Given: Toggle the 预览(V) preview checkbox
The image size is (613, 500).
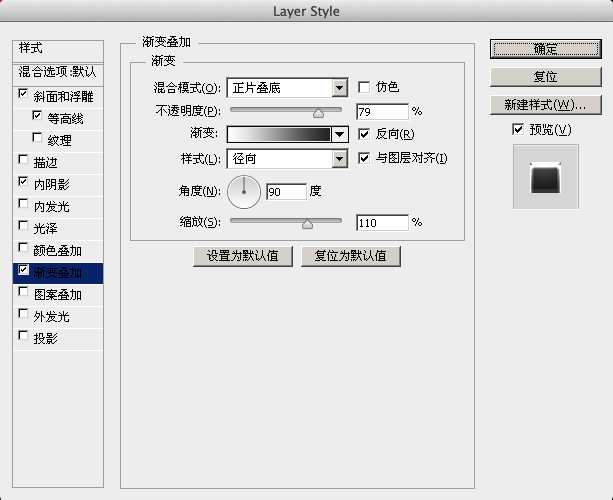Looking at the screenshot, I should (x=518, y=129).
